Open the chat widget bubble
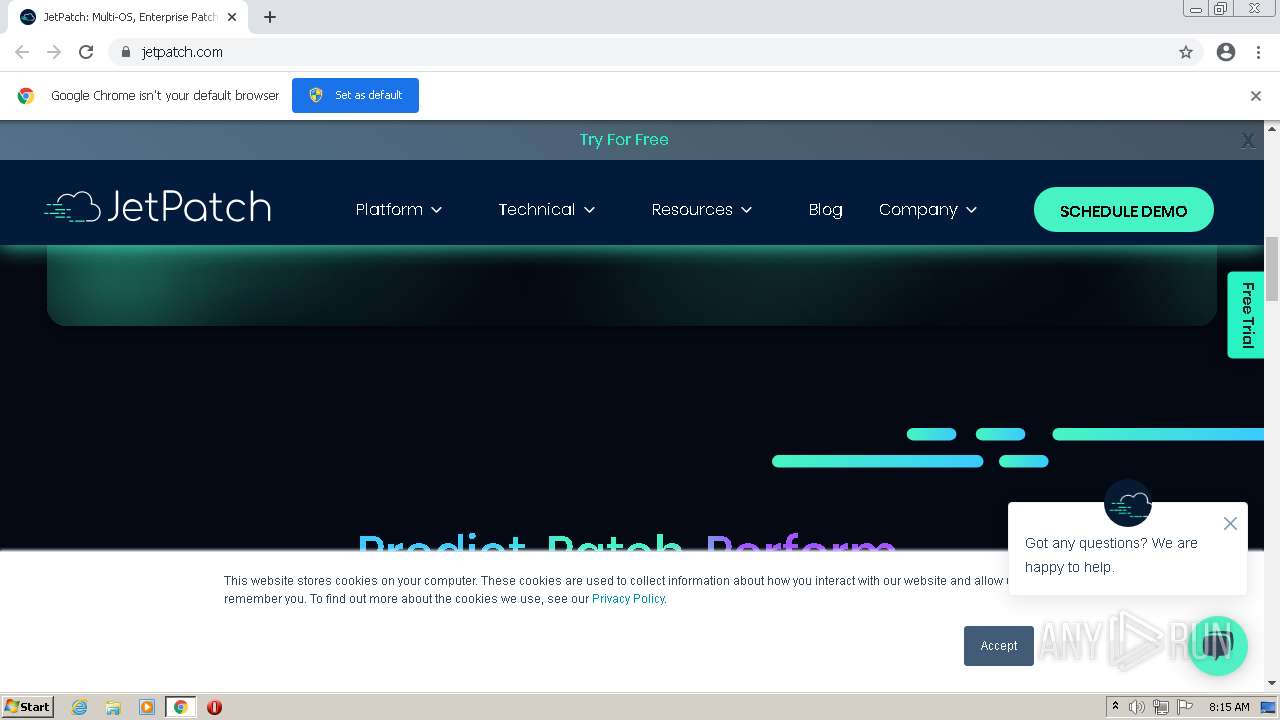The image size is (1280, 720). [1217, 646]
